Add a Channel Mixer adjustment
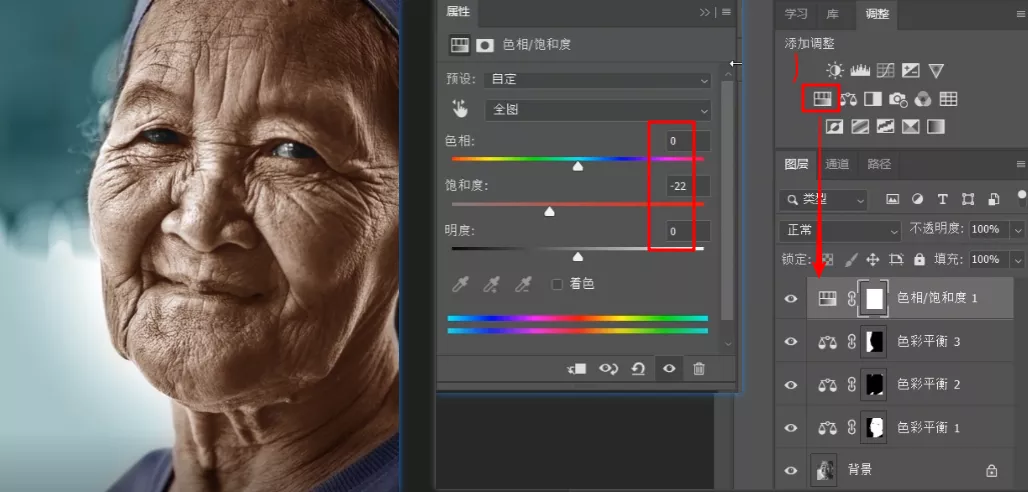Screen dimensions: 1028x492 (923, 99)
